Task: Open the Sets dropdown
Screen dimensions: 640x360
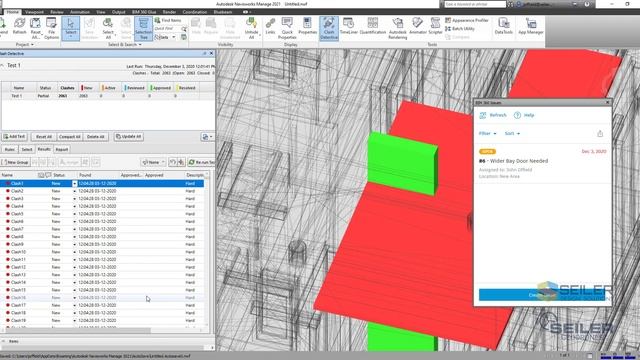Action: pyautogui.click(x=165, y=37)
